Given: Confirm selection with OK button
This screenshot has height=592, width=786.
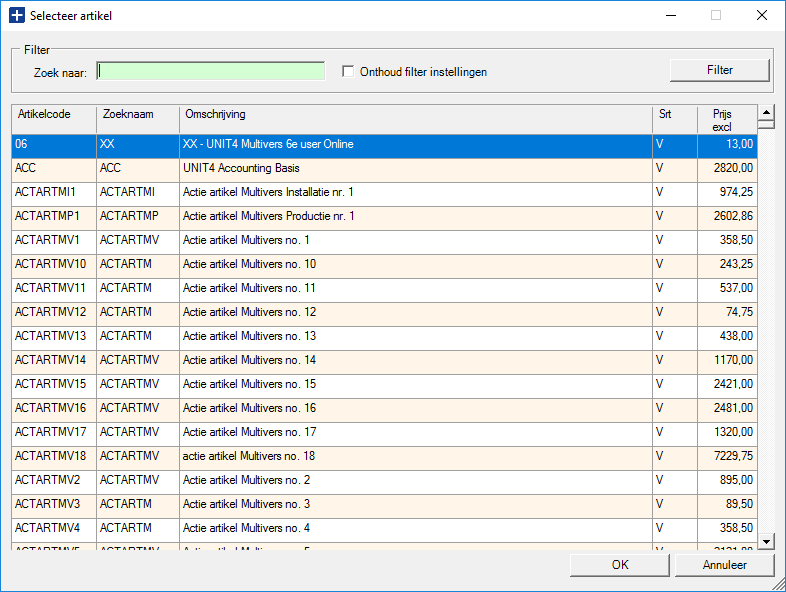Looking at the screenshot, I should (620, 565).
